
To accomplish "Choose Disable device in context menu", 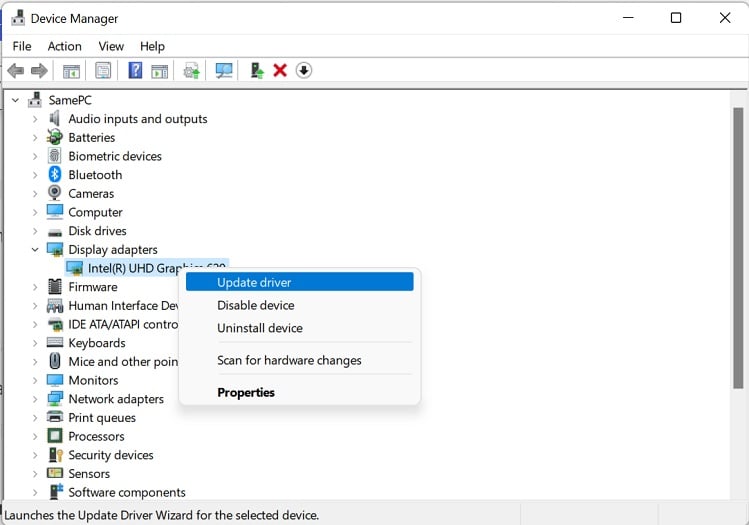I will pyautogui.click(x=300, y=305).
